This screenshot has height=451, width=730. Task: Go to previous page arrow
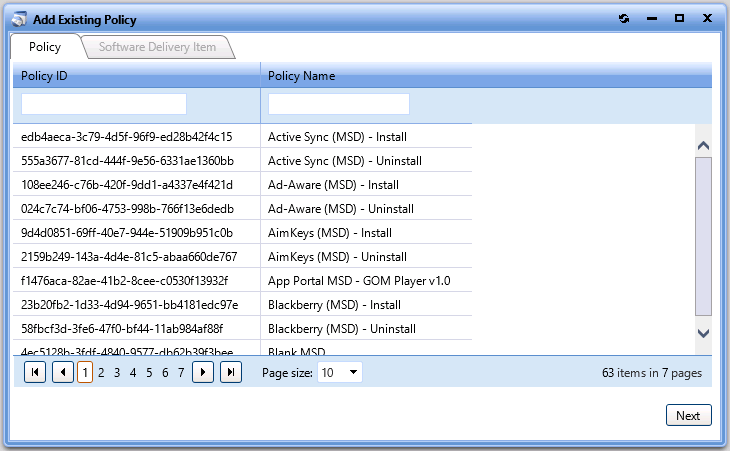(62, 372)
